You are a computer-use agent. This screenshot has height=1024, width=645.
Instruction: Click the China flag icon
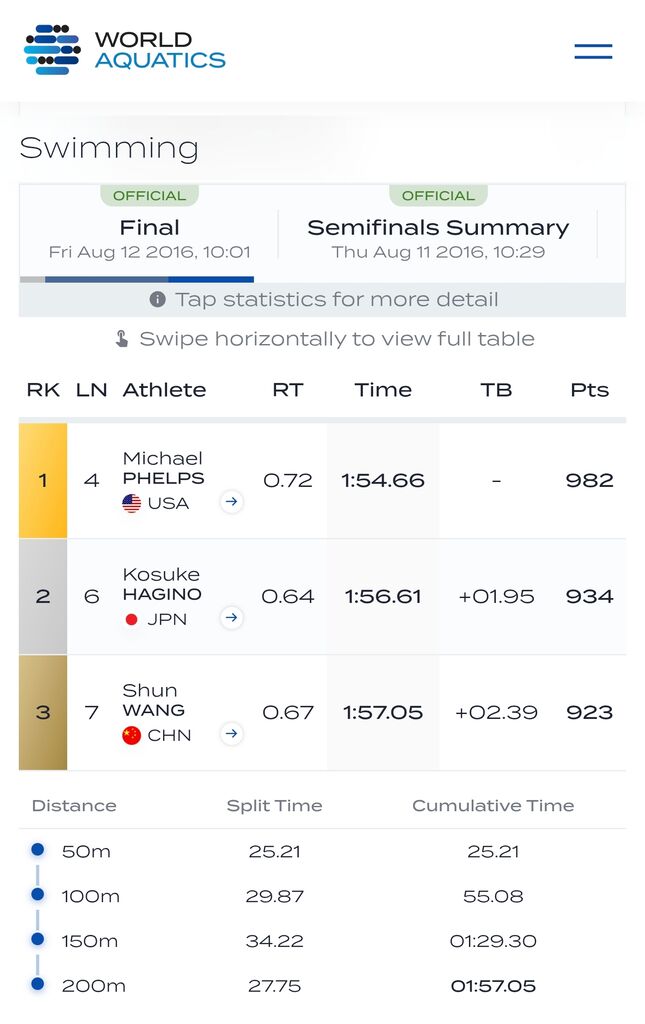pyautogui.click(x=131, y=735)
